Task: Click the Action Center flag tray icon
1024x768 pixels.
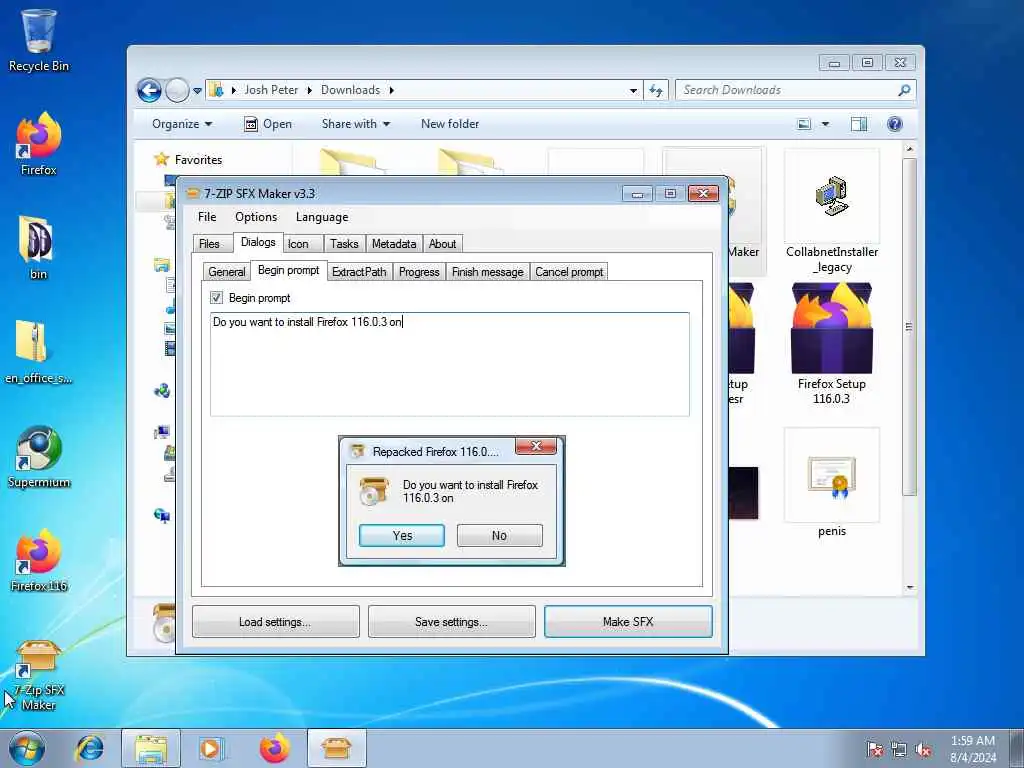Action: click(875, 750)
